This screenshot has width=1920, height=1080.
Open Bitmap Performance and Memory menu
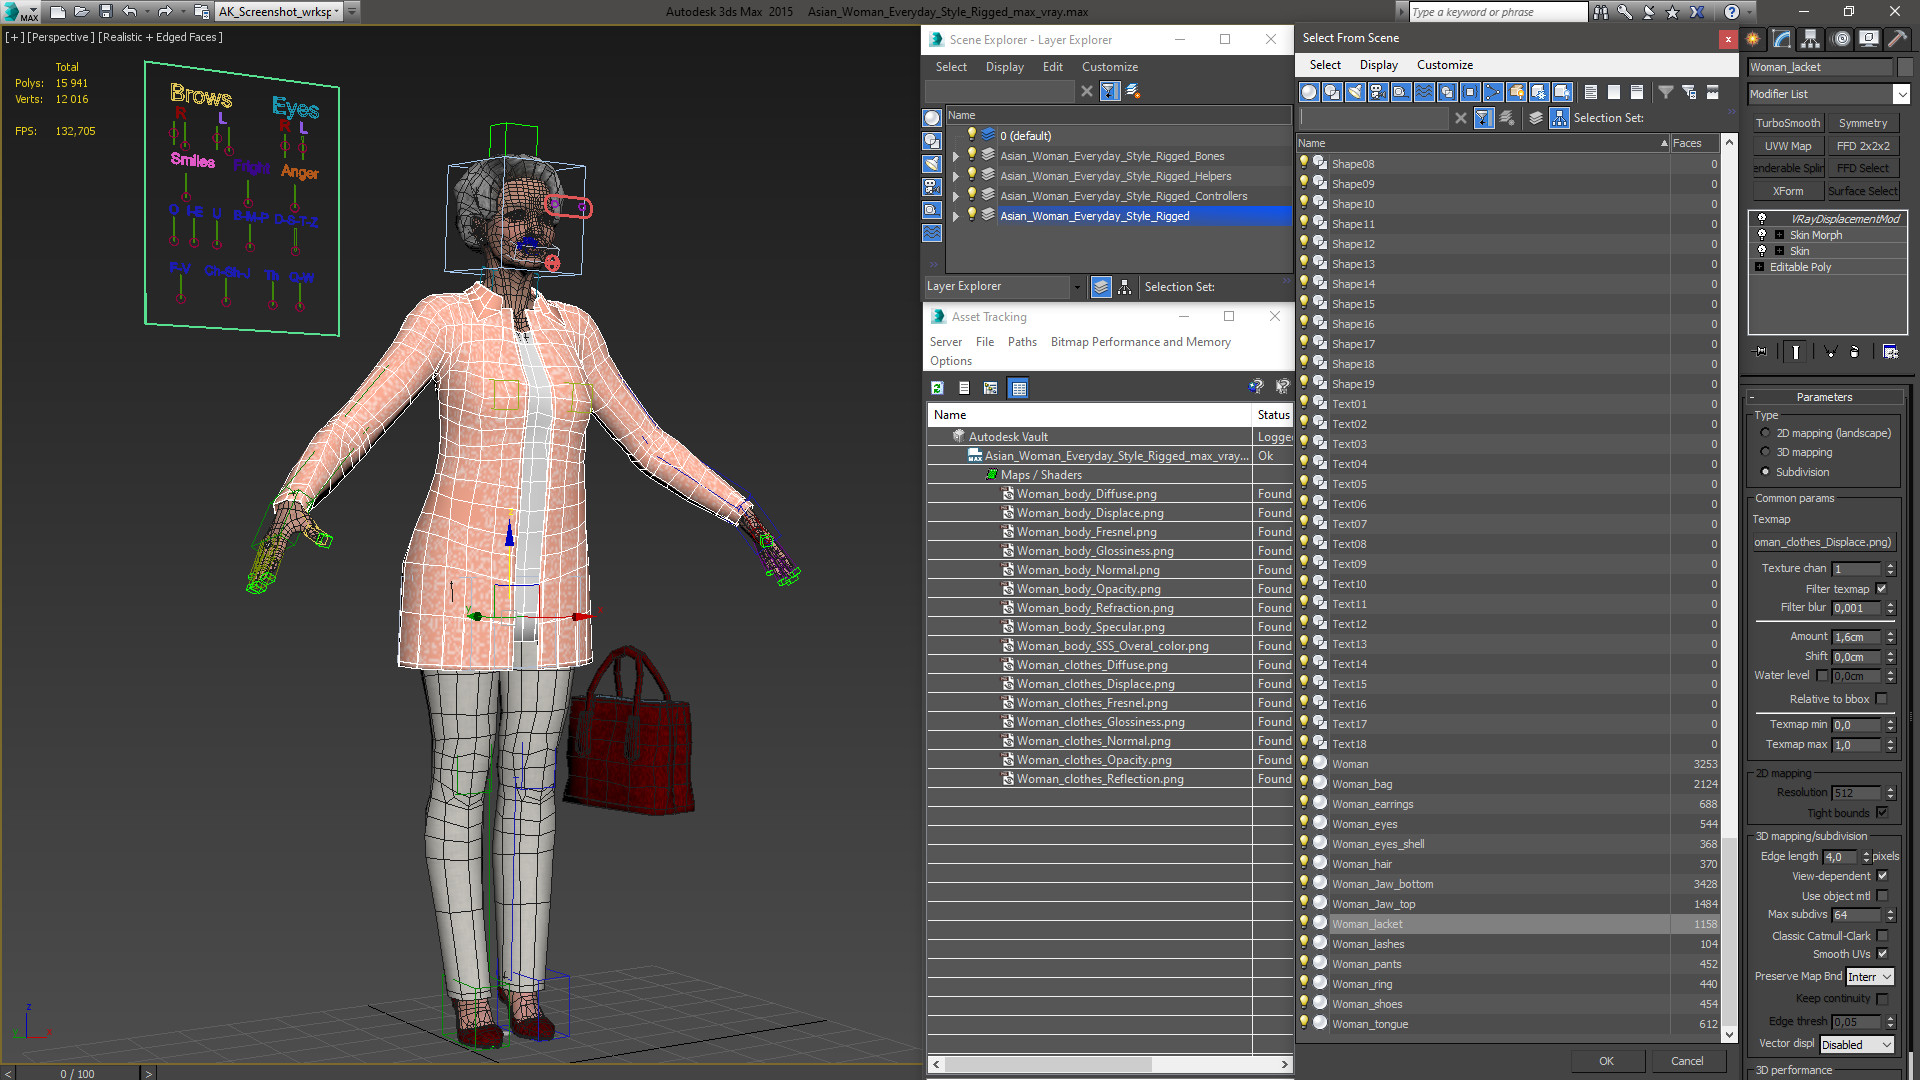coord(1140,342)
